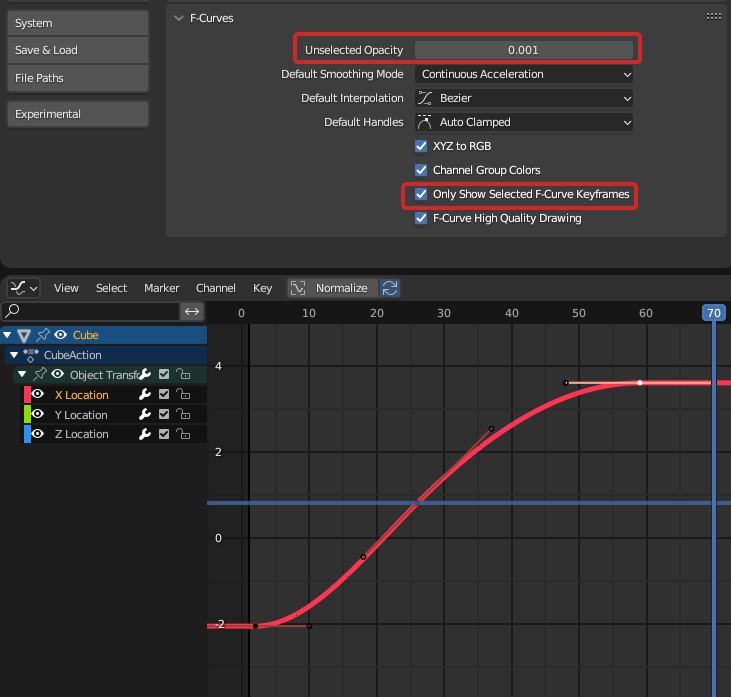Collapse the Cube channel tree

(x=7, y=335)
